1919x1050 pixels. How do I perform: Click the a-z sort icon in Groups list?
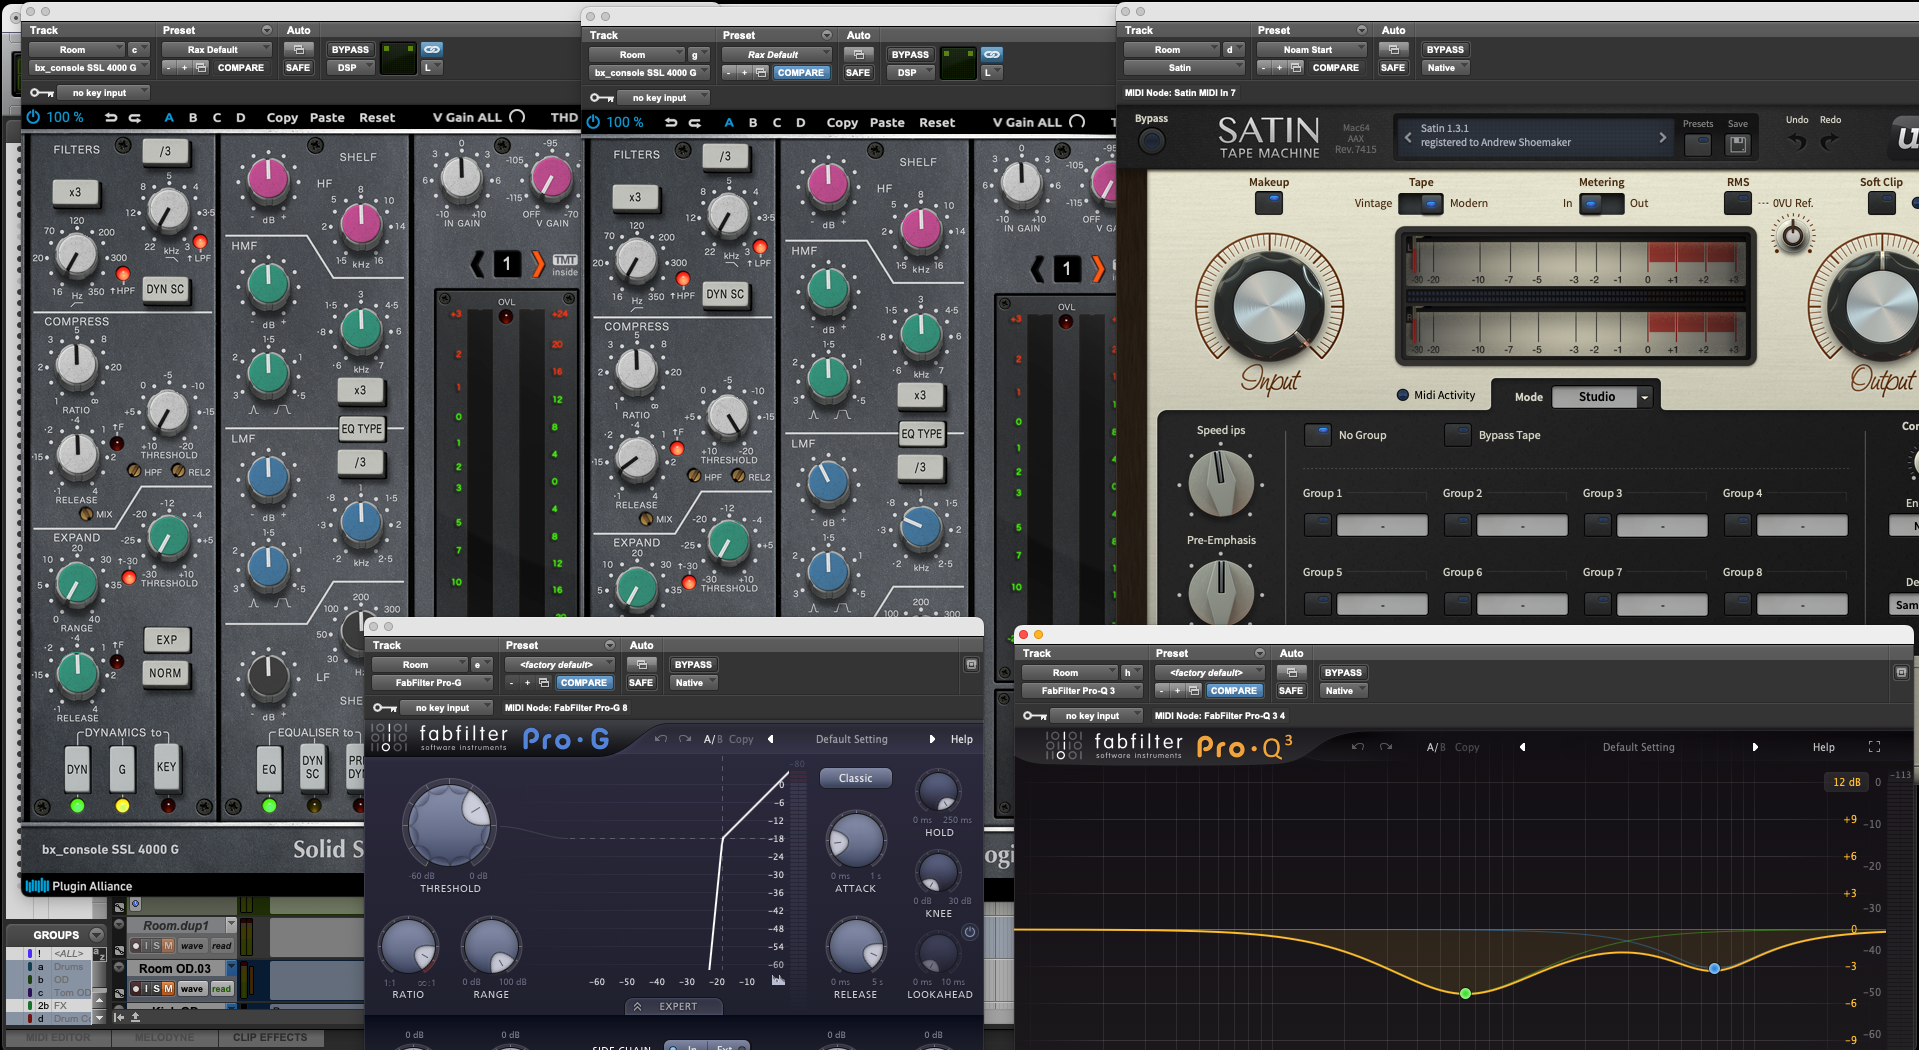pos(99,954)
